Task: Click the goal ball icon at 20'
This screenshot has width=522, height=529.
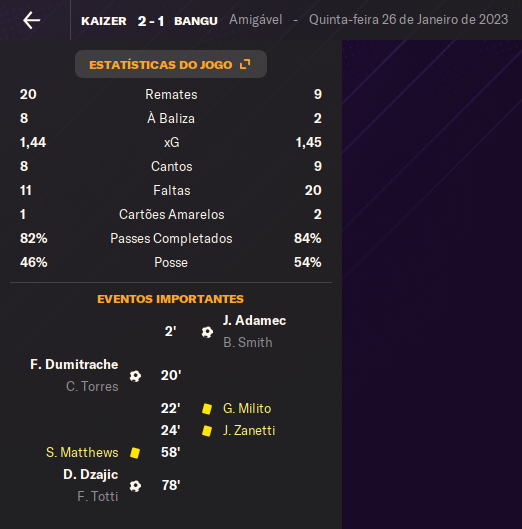Action: 135,376
